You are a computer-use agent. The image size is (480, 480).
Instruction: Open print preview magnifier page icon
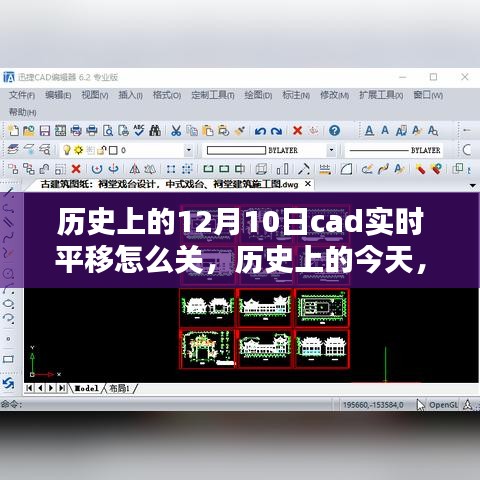(108, 130)
